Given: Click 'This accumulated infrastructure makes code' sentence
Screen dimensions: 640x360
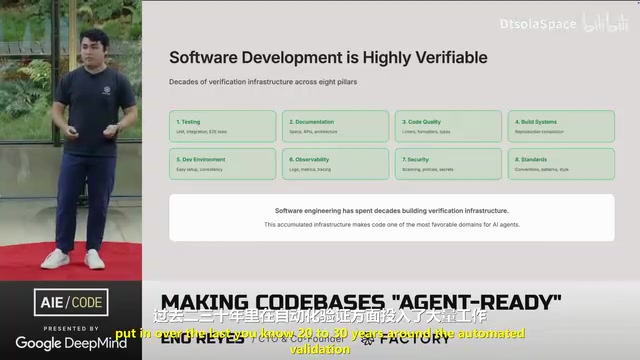Looking at the screenshot, I should pos(392,224).
